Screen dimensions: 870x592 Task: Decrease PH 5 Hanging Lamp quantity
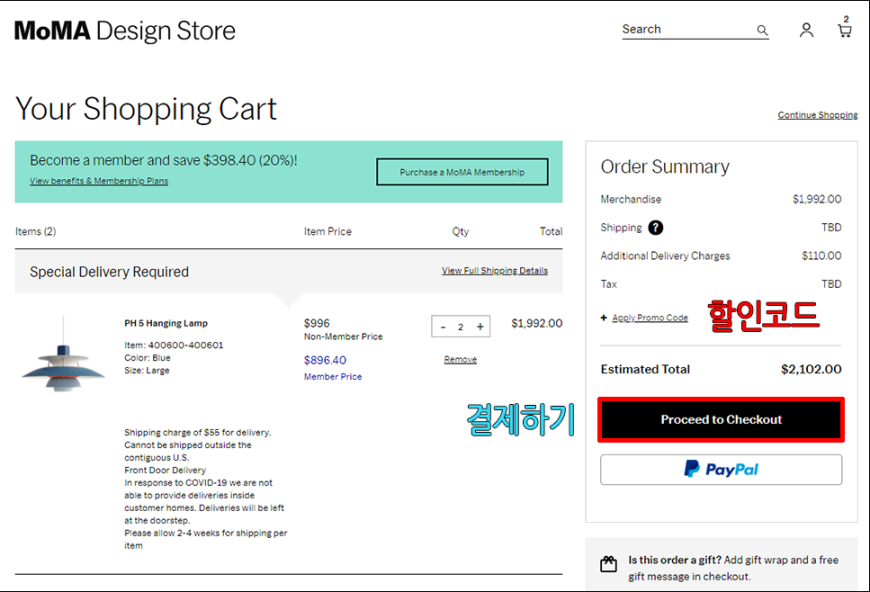coord(443,327)
